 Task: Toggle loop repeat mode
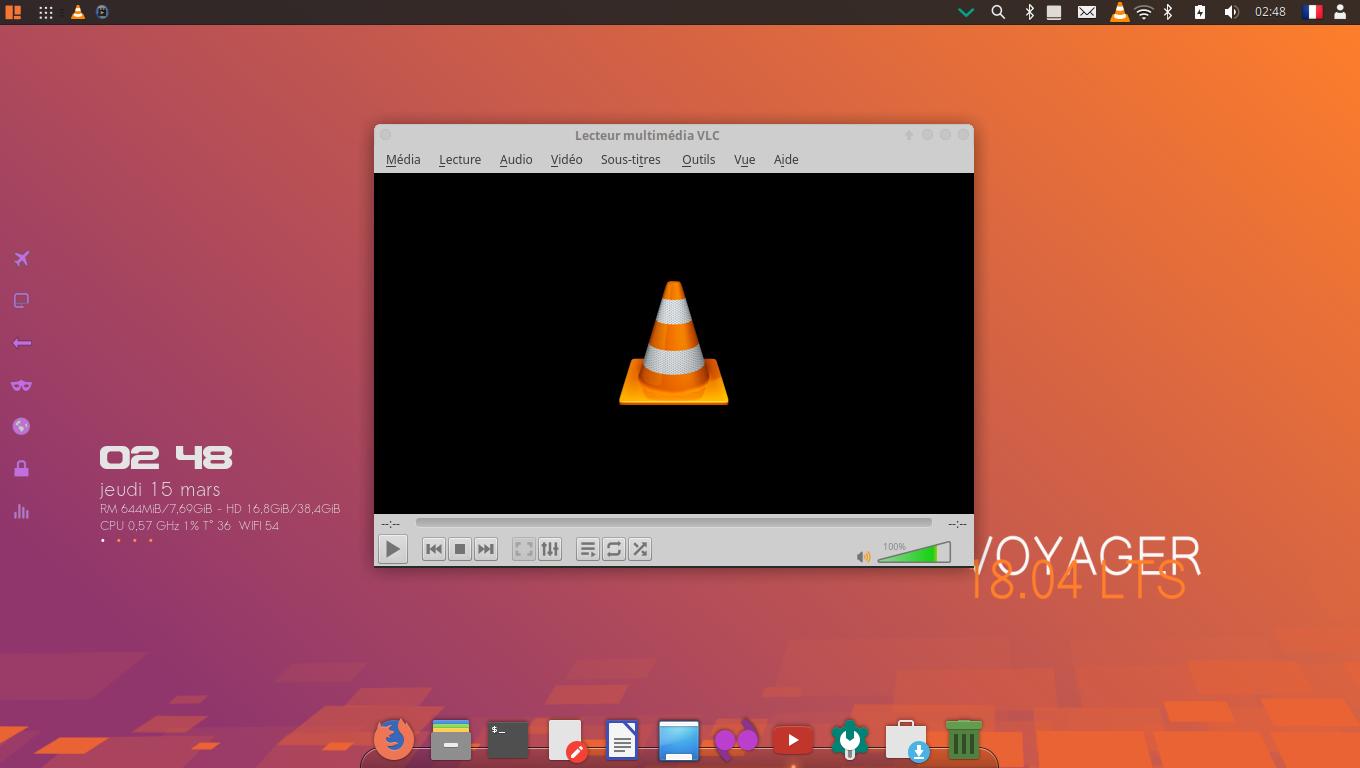tap(614, 549)
